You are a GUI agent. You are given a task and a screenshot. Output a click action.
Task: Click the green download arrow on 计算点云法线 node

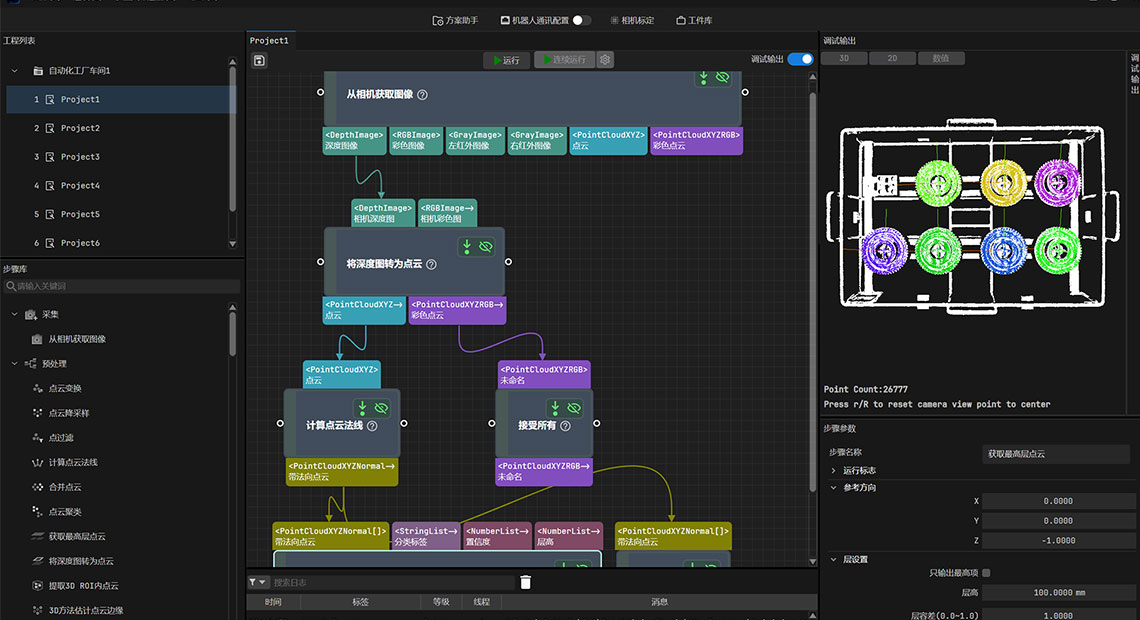point(362,408)
